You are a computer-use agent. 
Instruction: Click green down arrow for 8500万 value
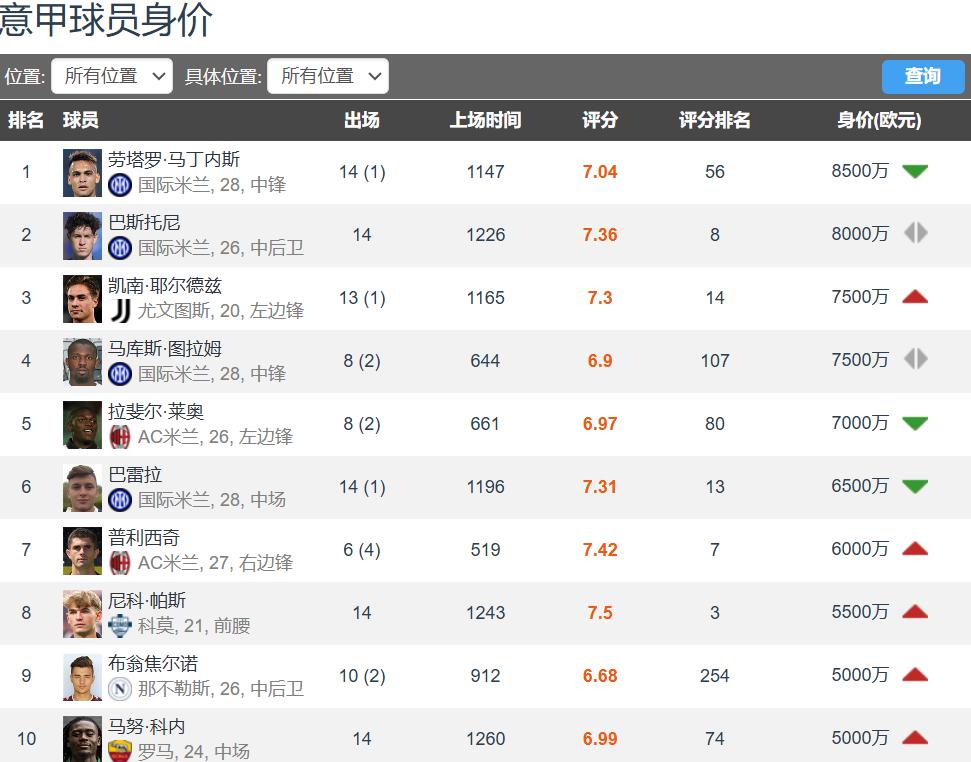pos(914,172)
